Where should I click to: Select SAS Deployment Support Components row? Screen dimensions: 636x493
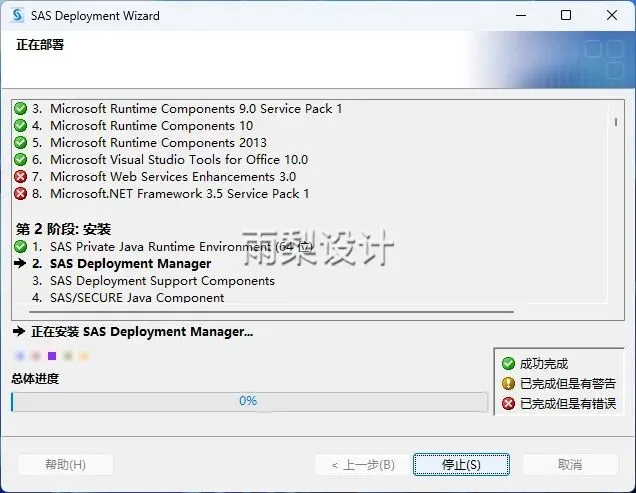tap(162, 281)
